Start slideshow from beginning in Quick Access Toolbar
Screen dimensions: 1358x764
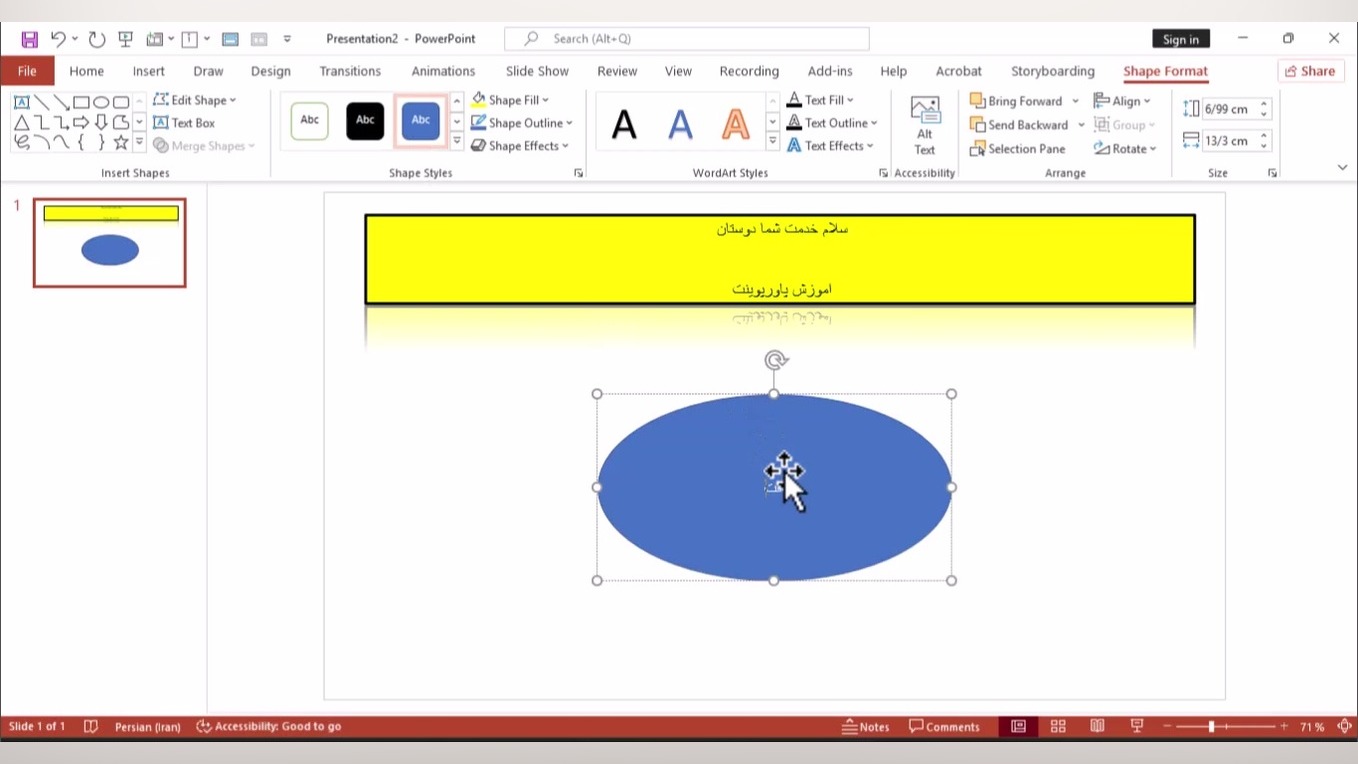click(x=126, y=39)
